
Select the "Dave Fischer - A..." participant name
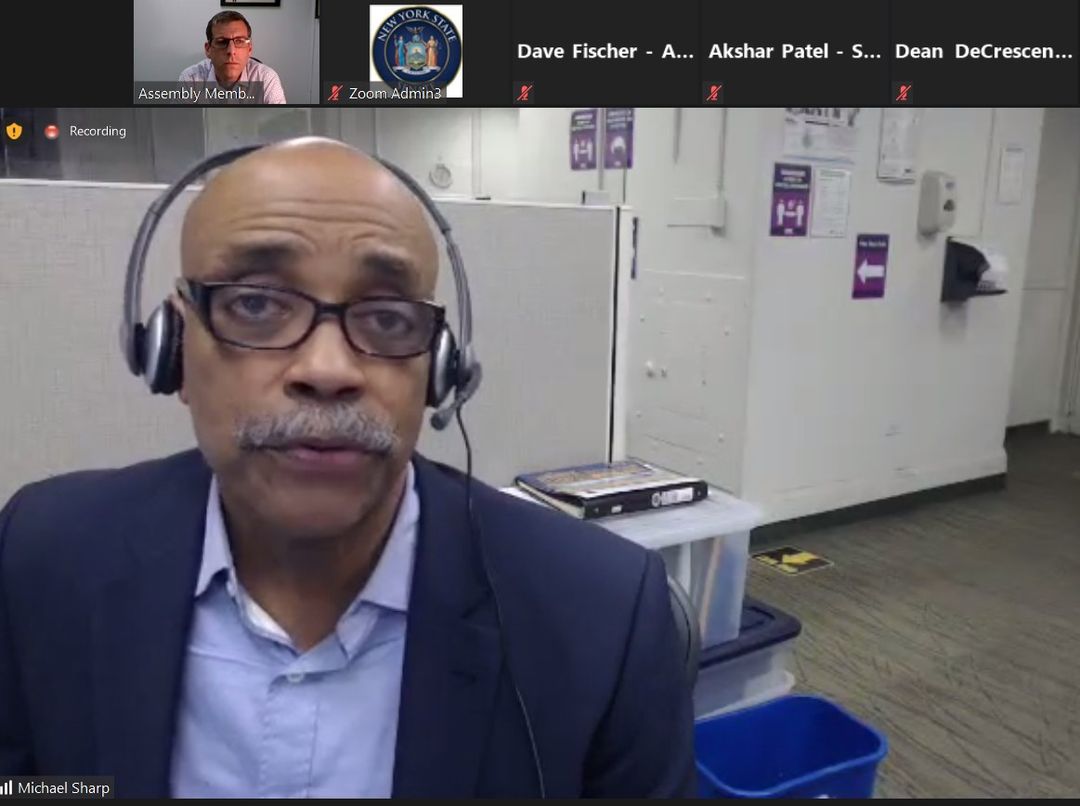[x=605, y=51]
